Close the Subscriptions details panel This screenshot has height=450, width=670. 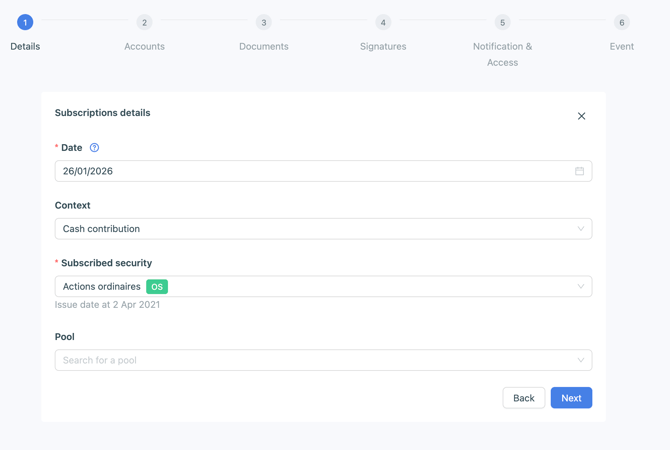581,116
